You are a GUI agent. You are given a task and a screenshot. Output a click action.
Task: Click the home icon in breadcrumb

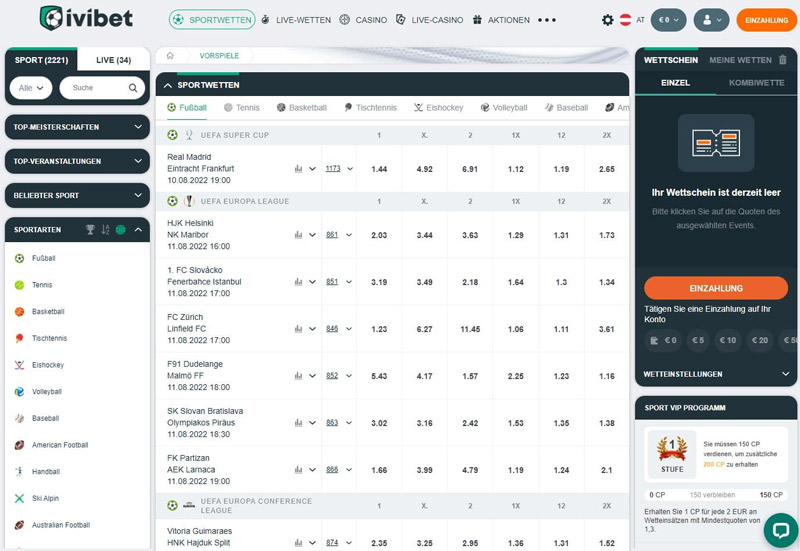170,56
